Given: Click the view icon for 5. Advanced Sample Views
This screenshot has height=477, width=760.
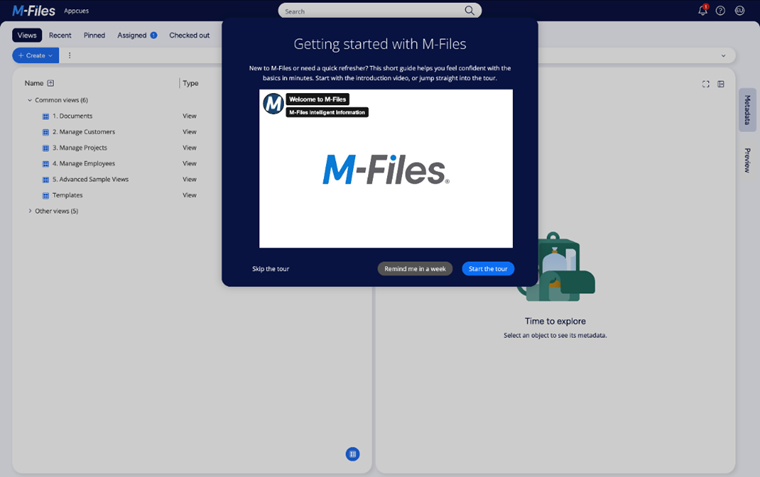Looking at the screenshot, I should [46, 180].
